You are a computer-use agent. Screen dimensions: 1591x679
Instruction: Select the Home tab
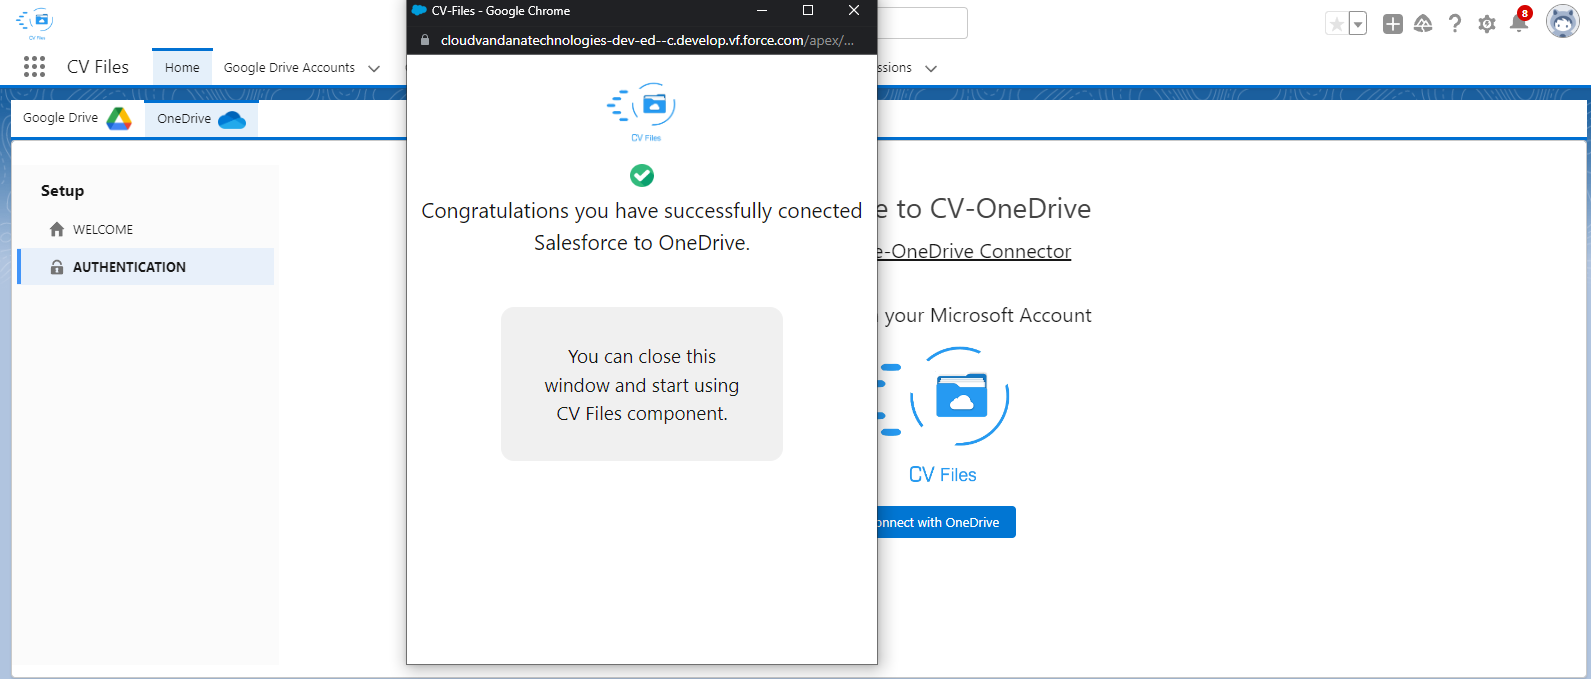(x=182, y=67)
